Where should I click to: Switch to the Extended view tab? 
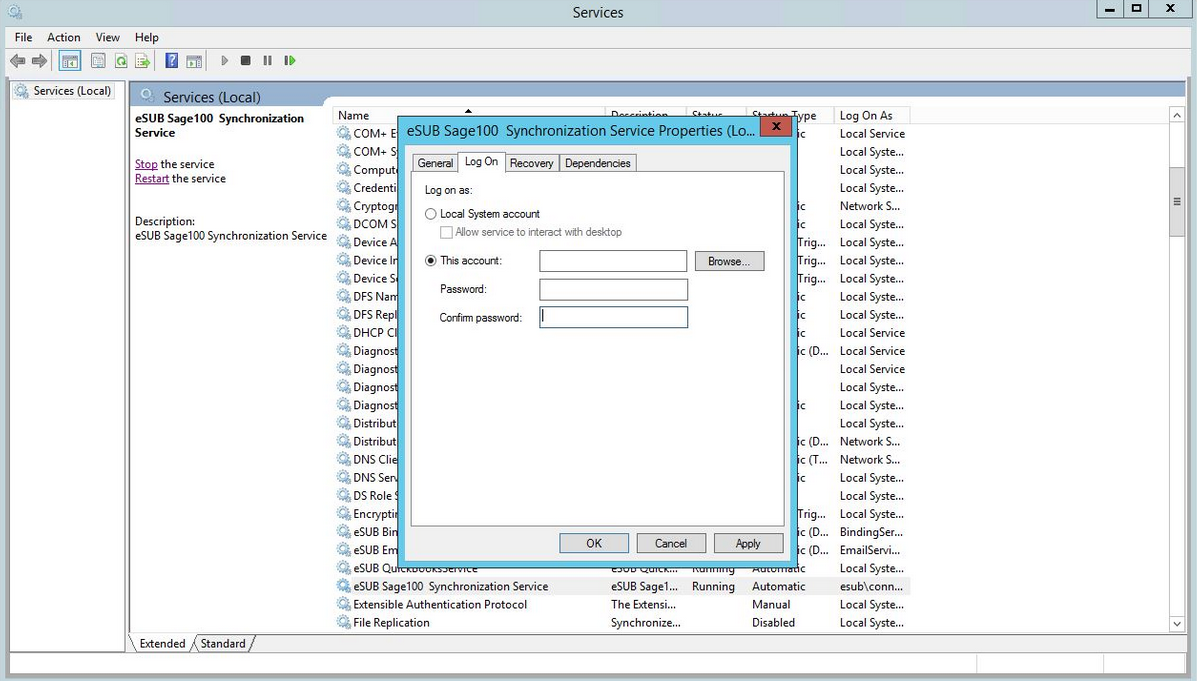click(x=162, y=644)
